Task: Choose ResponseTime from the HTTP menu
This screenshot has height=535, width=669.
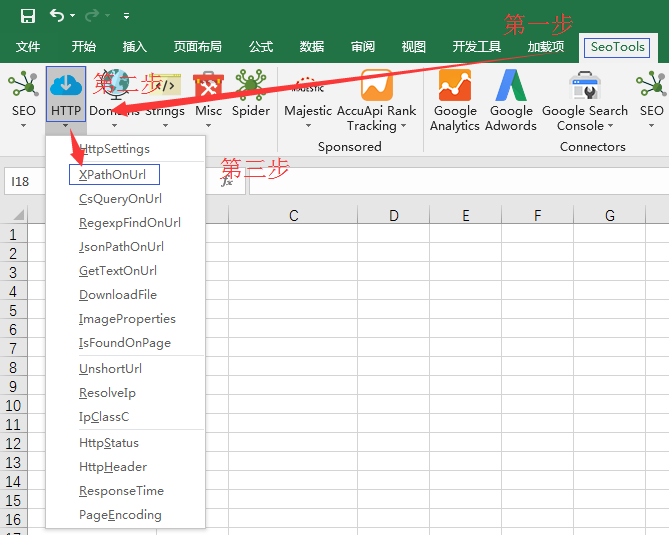Action: coord(125,491)
